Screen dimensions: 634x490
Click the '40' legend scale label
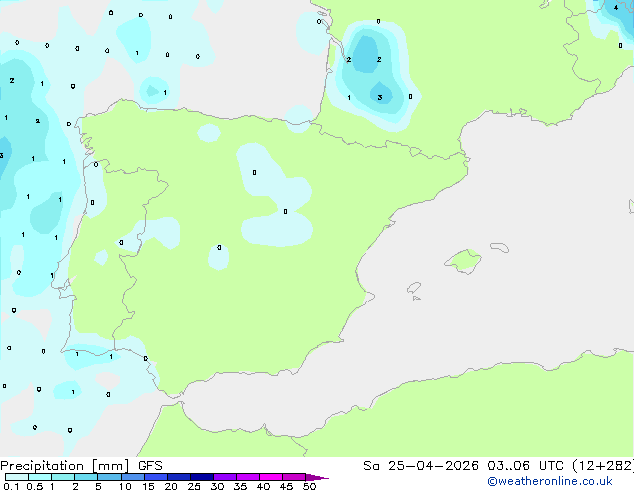coord(263,486)
